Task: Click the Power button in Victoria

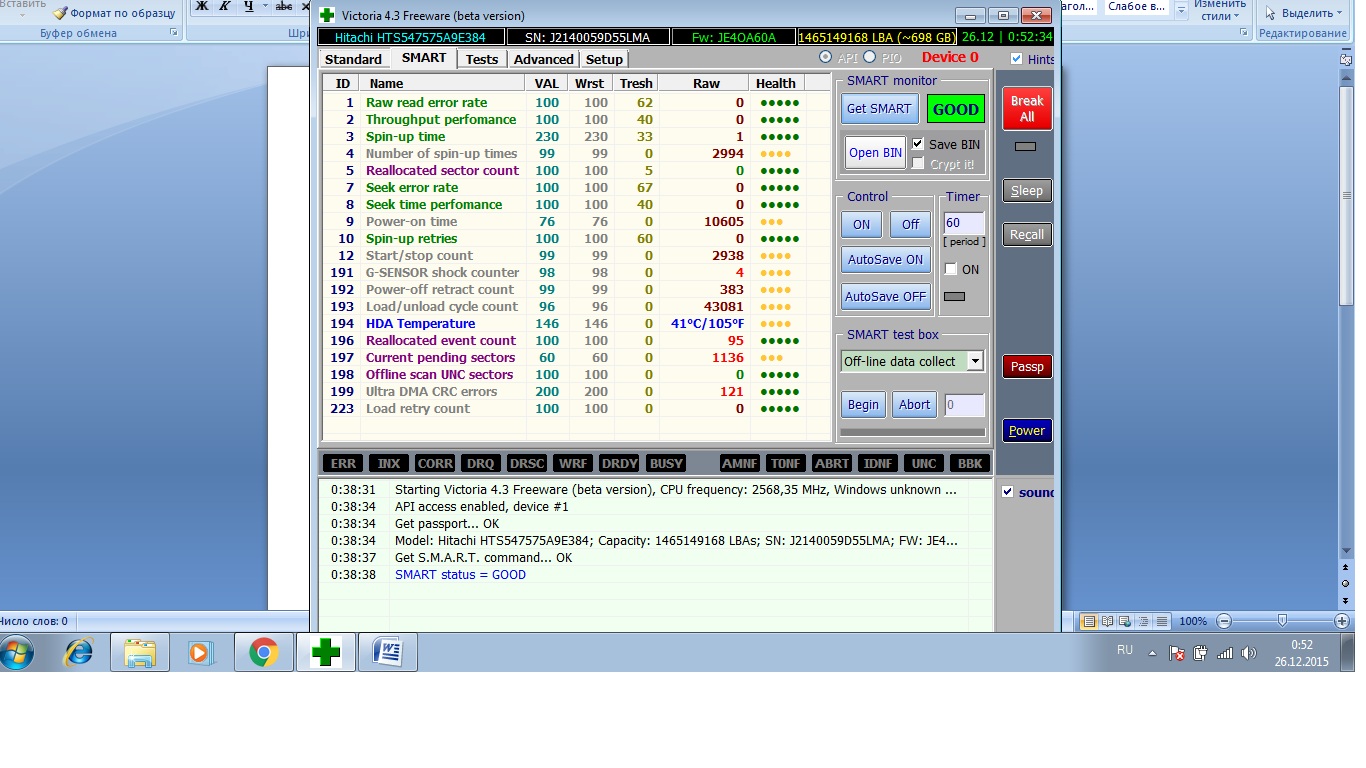Action: point(1027,431)
